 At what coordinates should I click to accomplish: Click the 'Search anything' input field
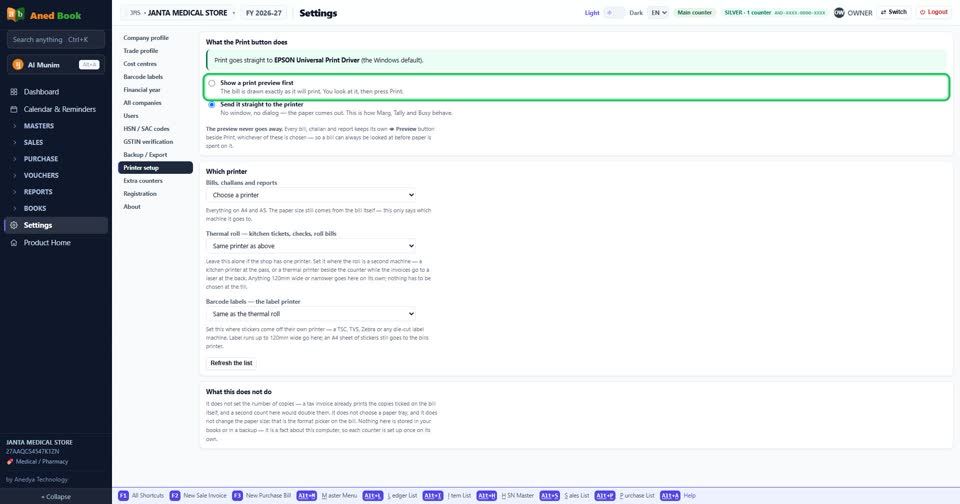pos(56,40)
